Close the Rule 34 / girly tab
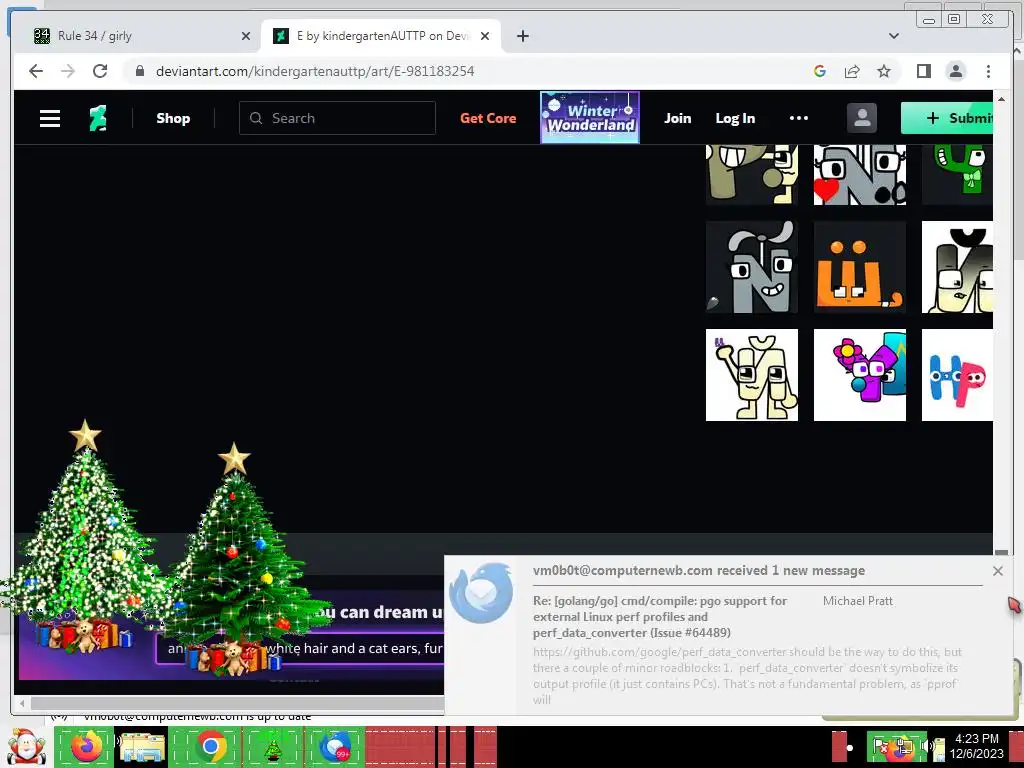This screenshot has width=1024, height=768. pyautogui.click(x=246, y=37)
